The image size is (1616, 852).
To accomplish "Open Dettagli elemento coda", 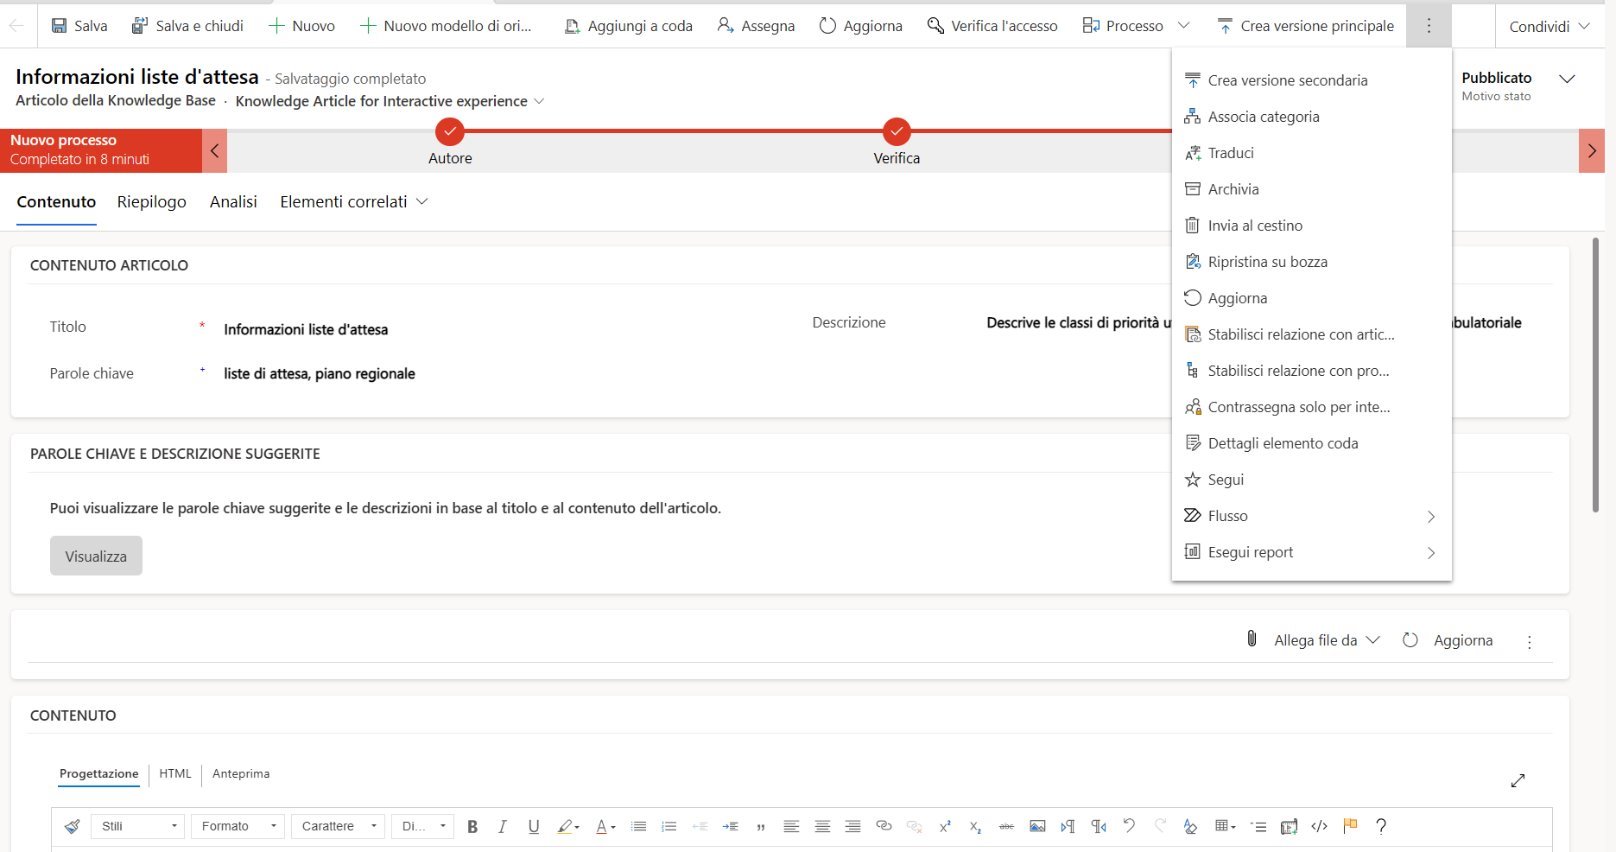I will tap(1311, 444).
